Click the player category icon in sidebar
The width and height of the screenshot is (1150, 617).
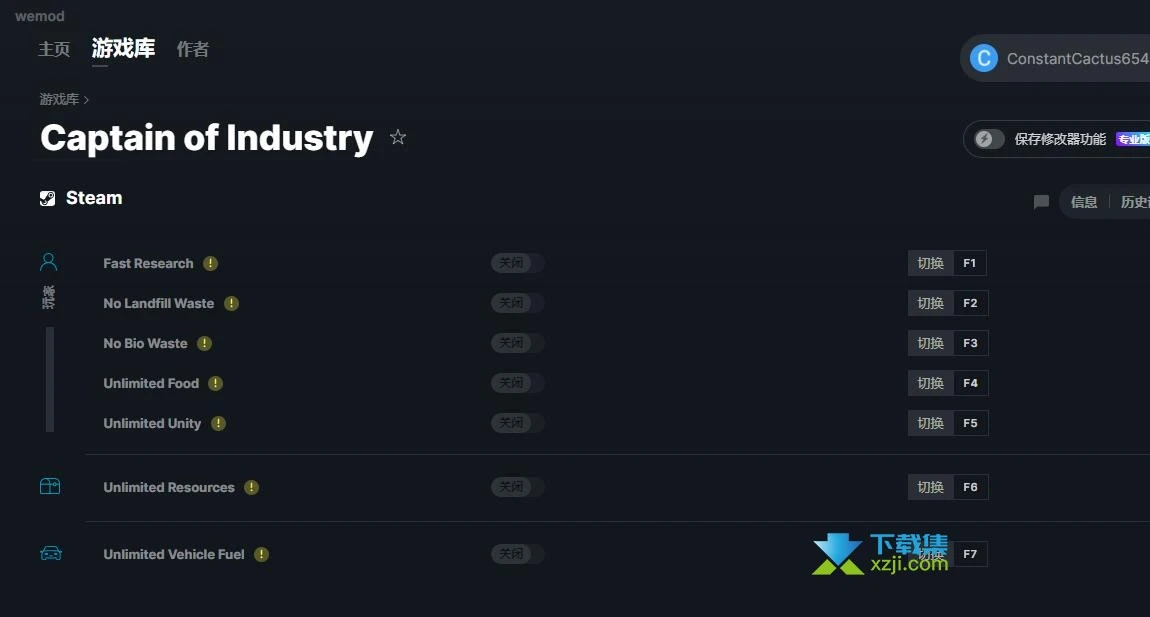[x=49, y=262]
